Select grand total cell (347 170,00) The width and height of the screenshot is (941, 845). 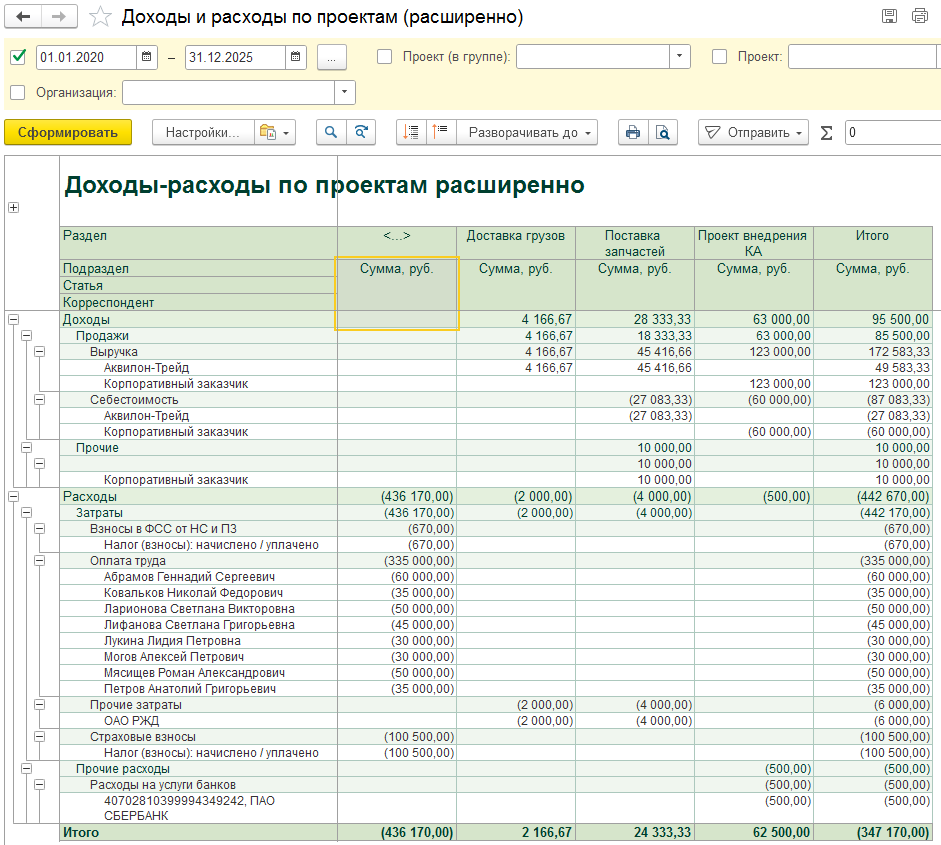[x=873, y=832]
